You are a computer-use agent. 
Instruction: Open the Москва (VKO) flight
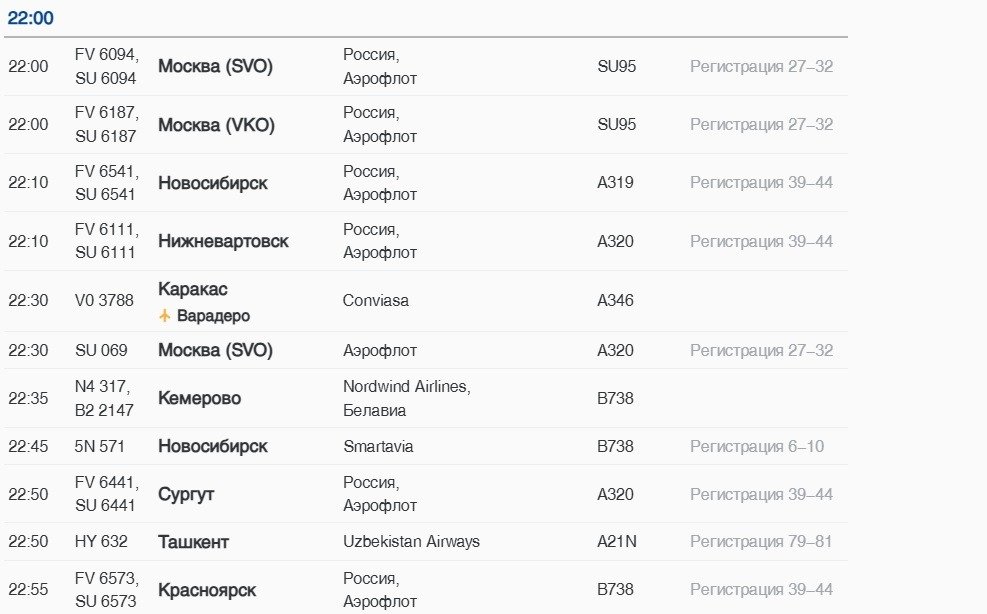(216, 125)
